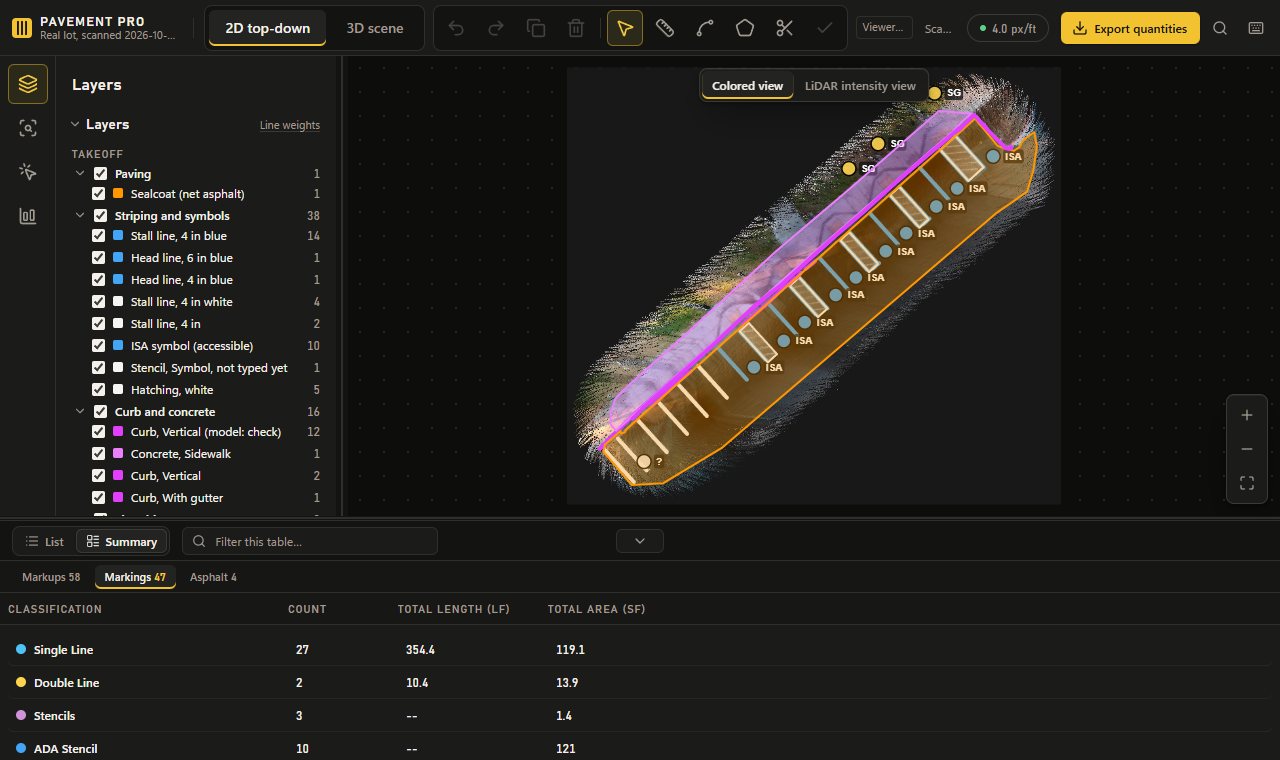
Task: Select the polygon area tool
Action: point(745,28)
